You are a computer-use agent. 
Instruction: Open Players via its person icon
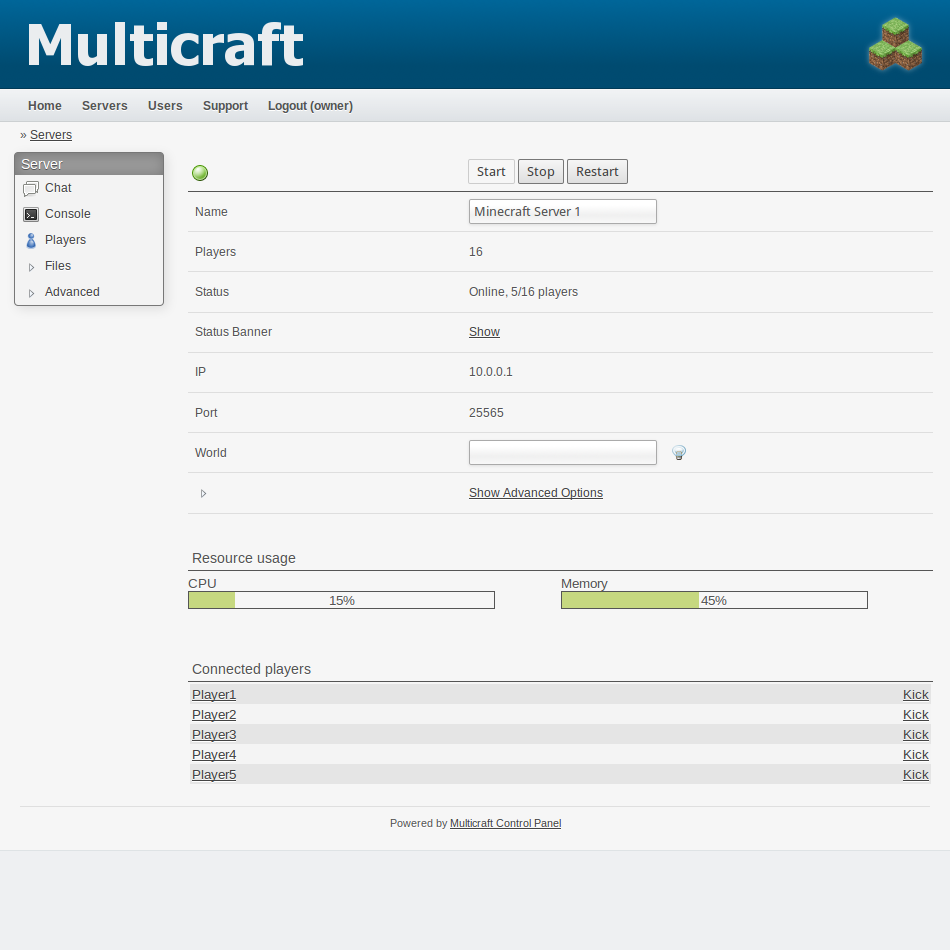click(31, 241)
